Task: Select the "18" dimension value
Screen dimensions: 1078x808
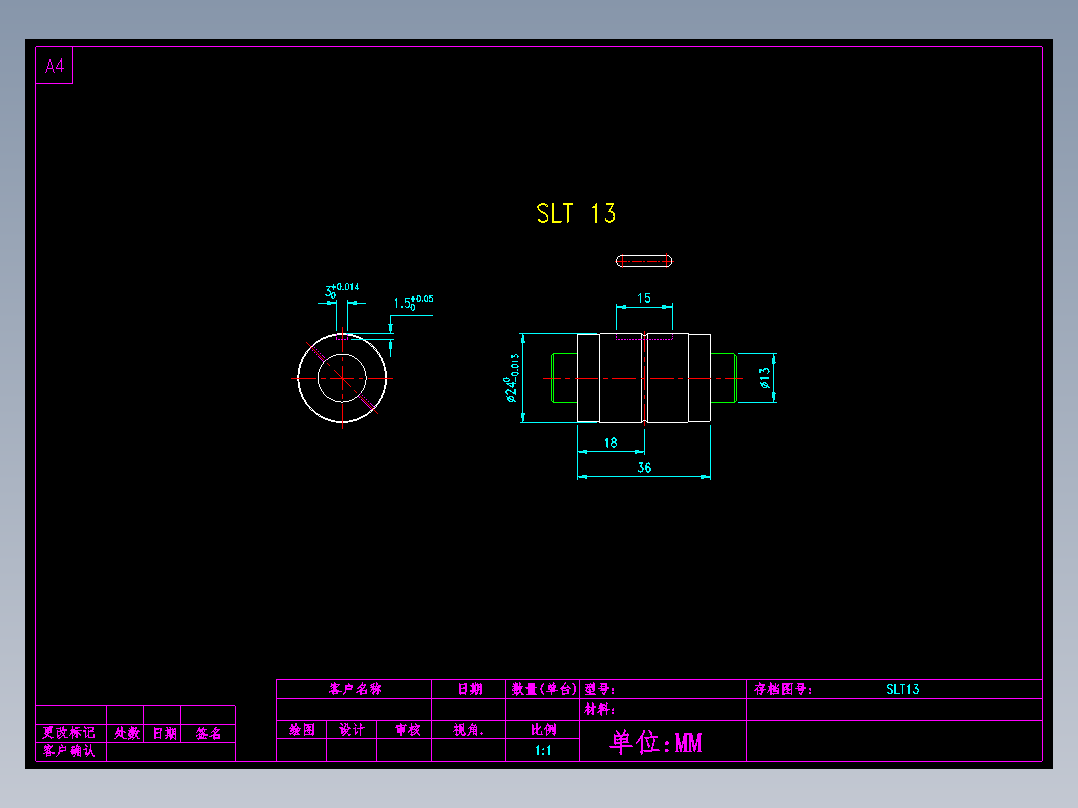Action: click(x=610, y=443)
